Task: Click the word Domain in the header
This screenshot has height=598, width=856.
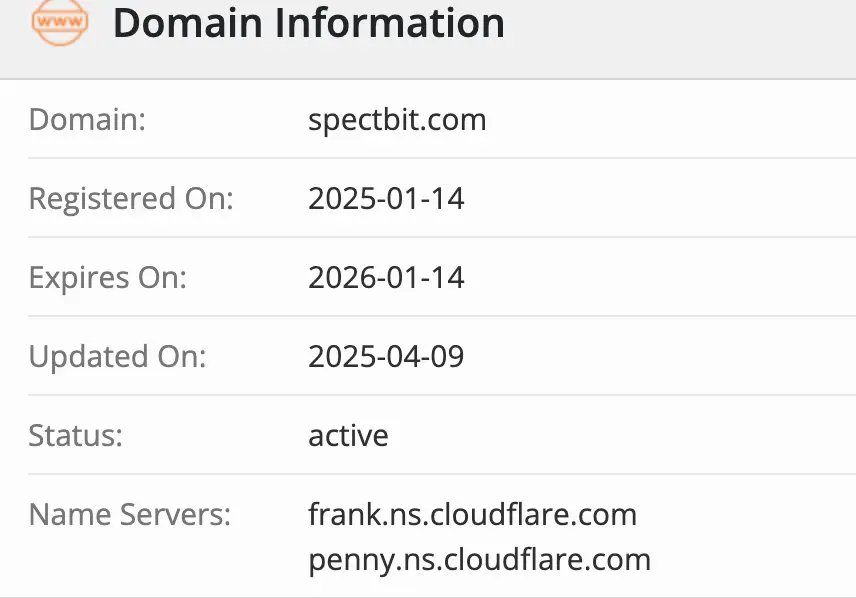Action: (x=188, y=23)
